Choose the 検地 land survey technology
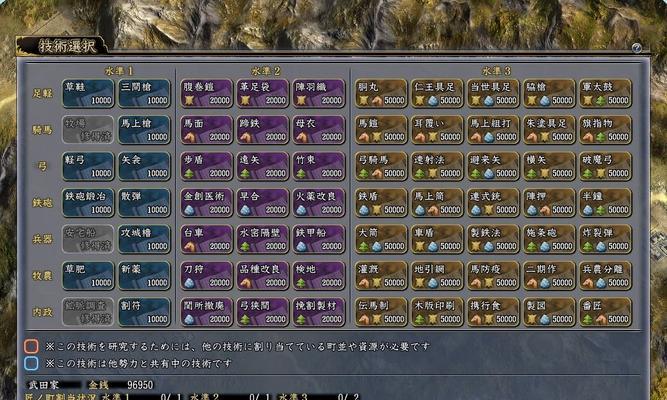 tap(319, 276)
